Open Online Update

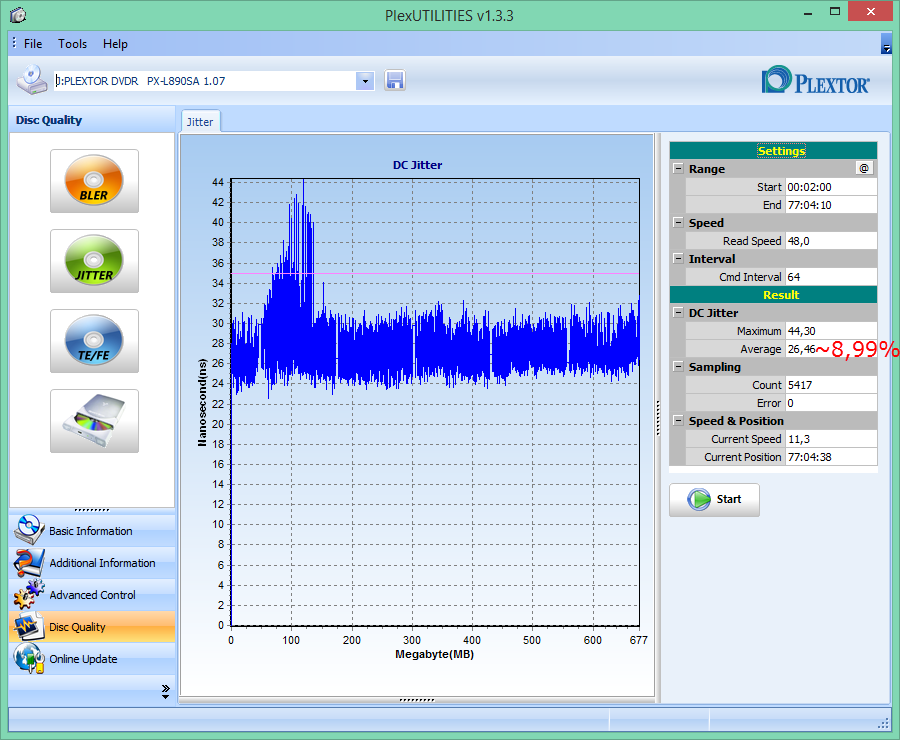[x=92, y=659]
